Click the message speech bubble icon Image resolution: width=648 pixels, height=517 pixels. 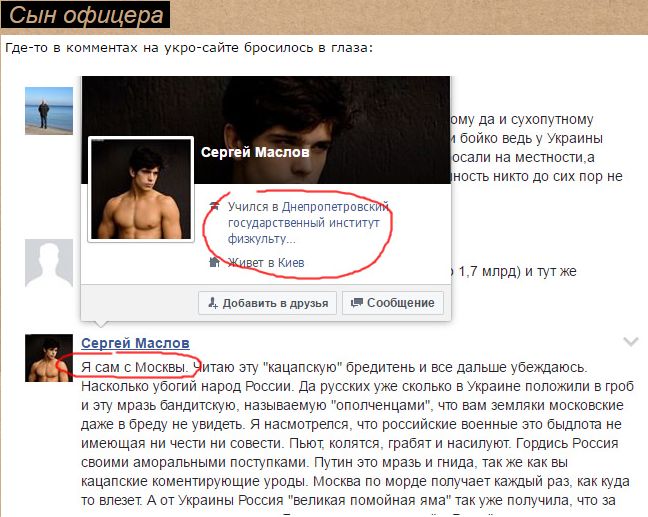pyautogui.click(x=357, y=303)
